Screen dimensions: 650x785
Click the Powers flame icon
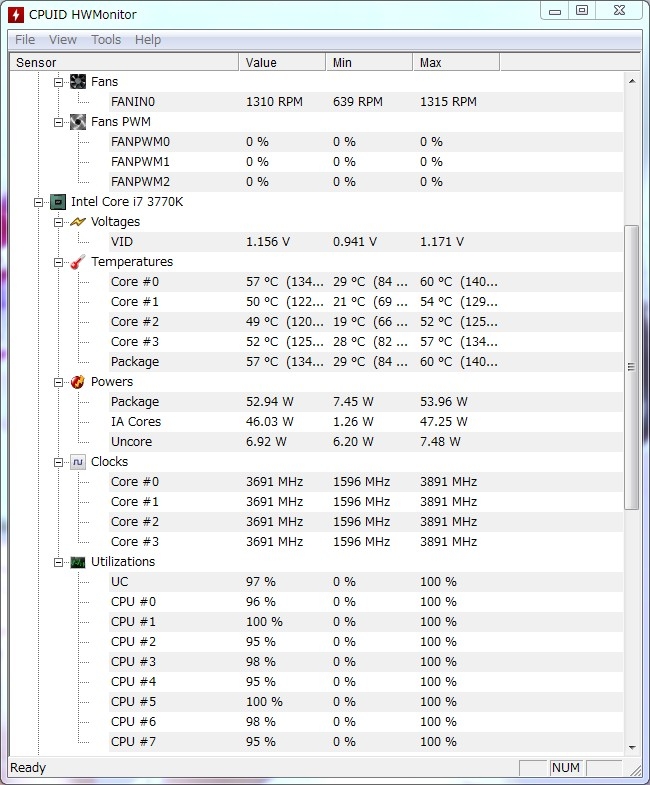(78, 382)
